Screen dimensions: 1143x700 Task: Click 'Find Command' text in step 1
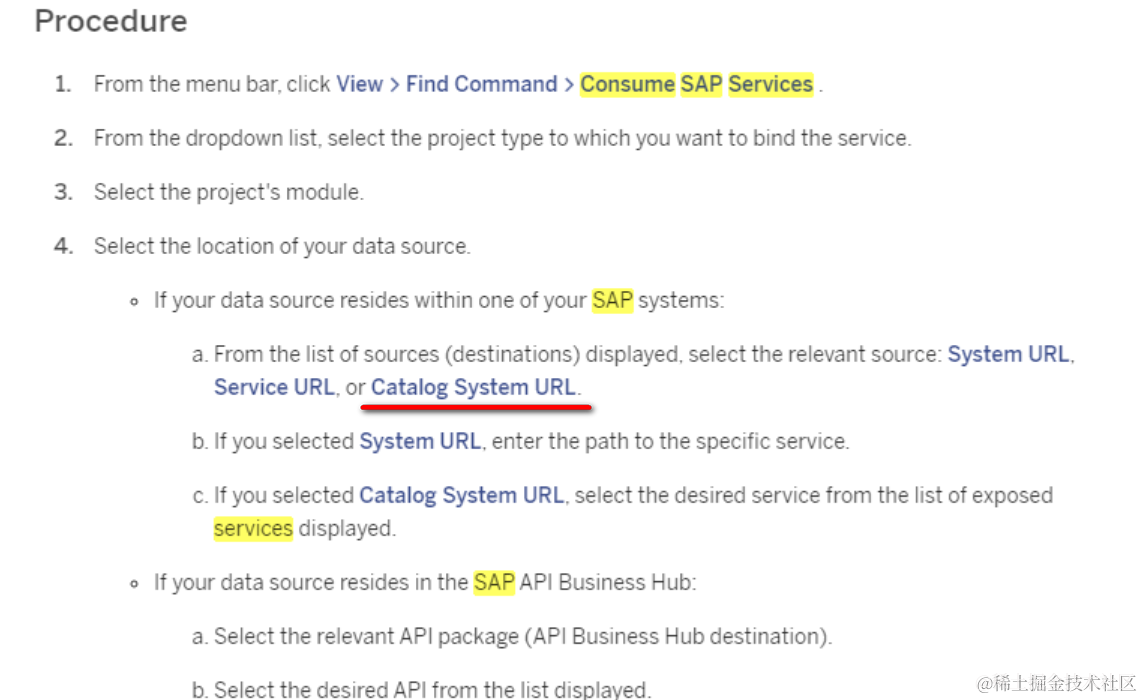pos(481,84)
